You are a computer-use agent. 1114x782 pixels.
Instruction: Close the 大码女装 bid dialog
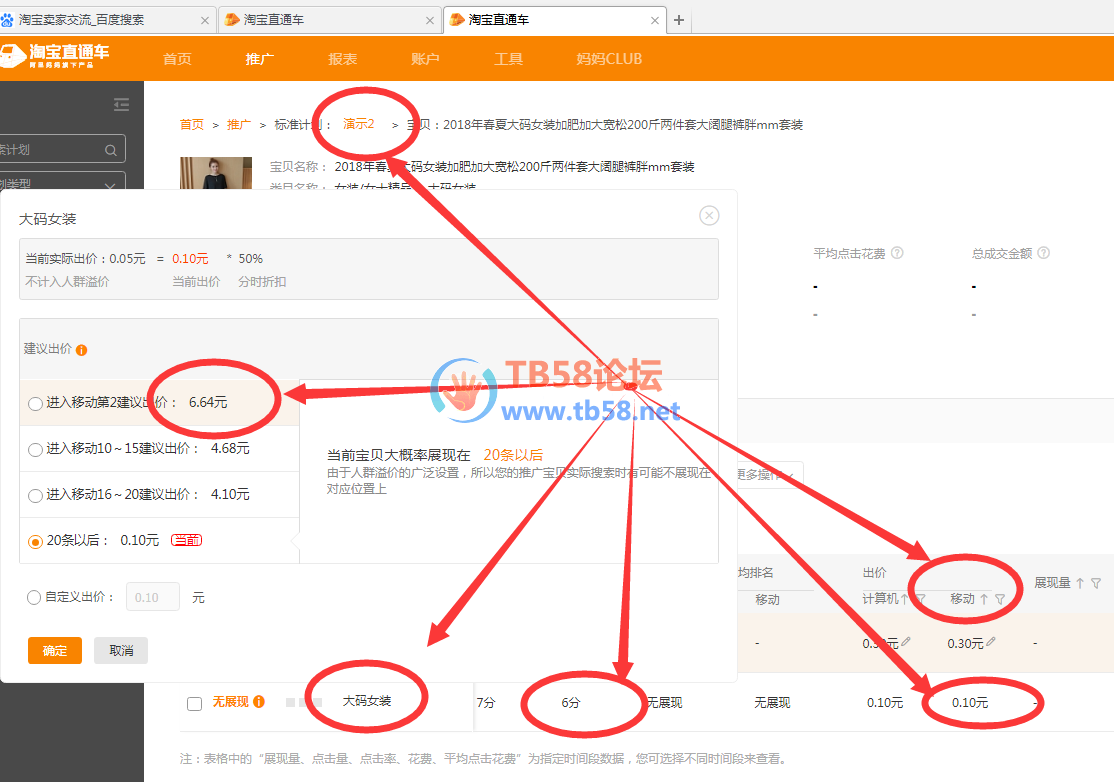tap(709, 215)
